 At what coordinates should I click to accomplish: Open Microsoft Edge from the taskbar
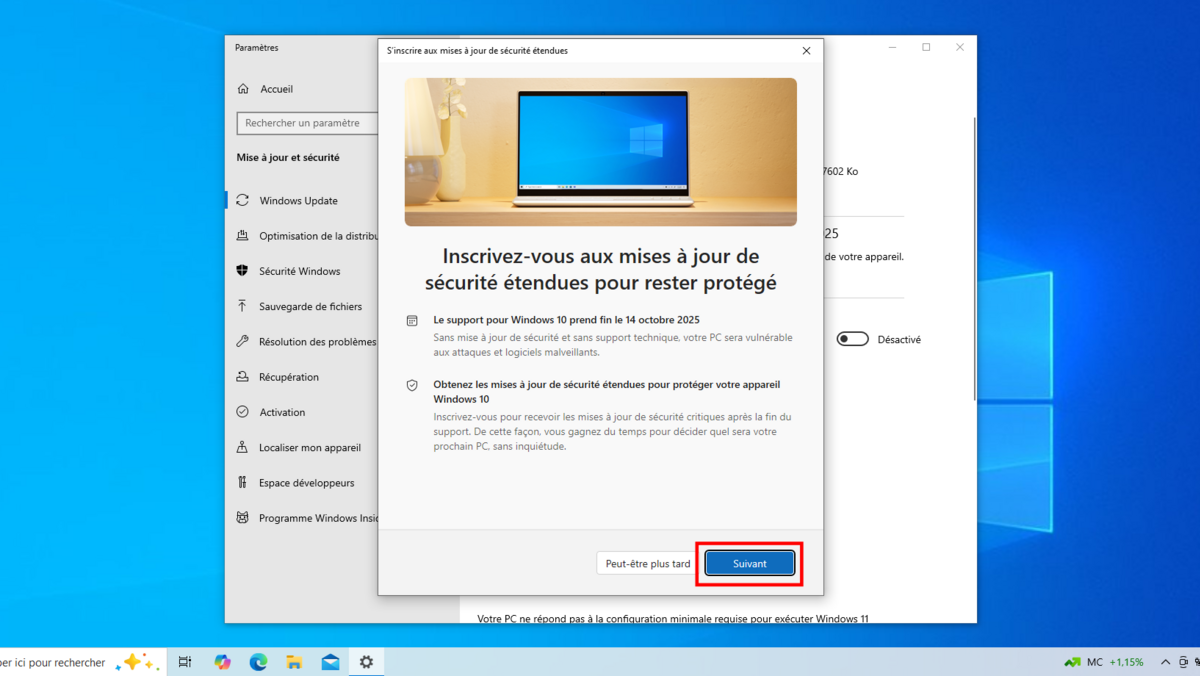(258, 662)
